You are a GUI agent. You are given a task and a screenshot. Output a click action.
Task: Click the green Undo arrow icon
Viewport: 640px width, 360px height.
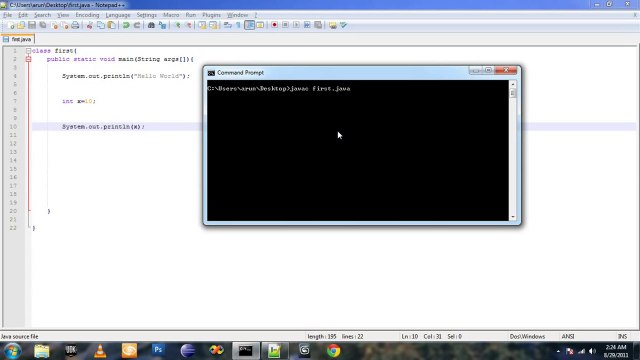[126, 25]
